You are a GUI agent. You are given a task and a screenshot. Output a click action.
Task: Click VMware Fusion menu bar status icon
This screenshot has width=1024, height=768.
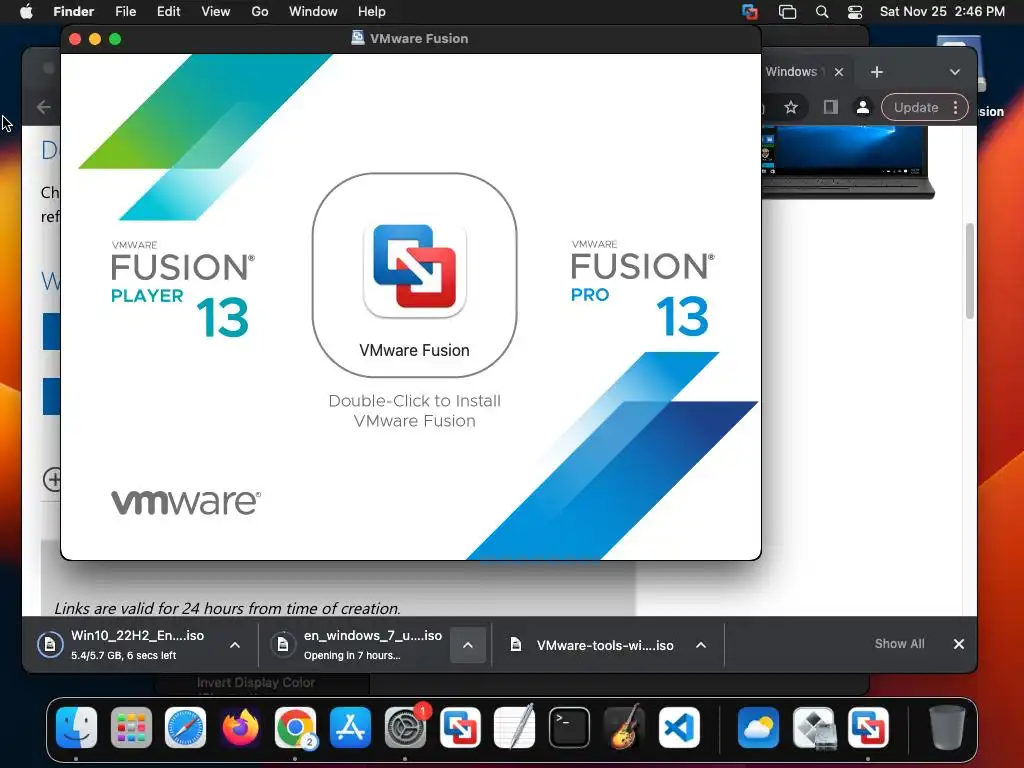[x=750, y=12]
